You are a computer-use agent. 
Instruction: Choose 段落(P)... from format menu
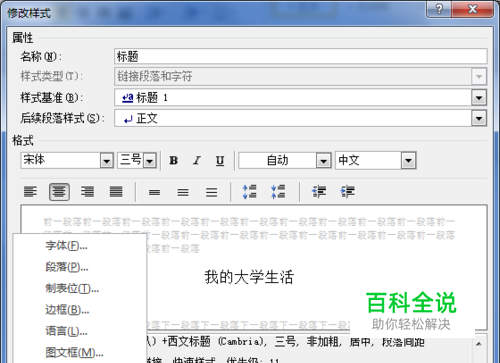[67, 267]
